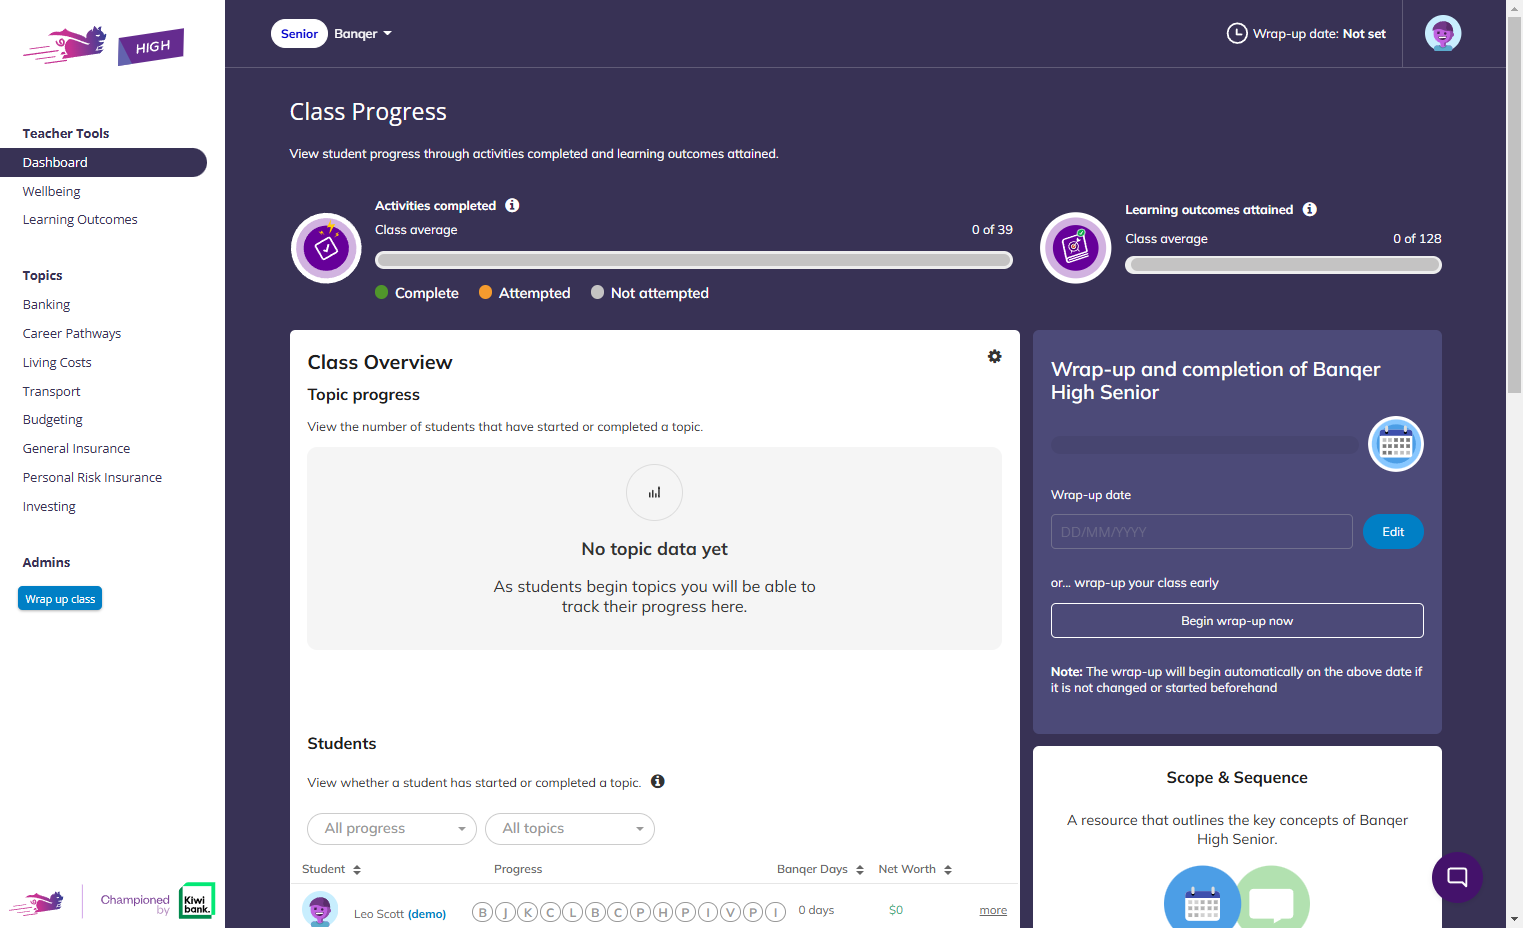The width and height of the screenshot is (1523, 928).
Task: Click the Attempted orange legend dot
Action: 485,292
